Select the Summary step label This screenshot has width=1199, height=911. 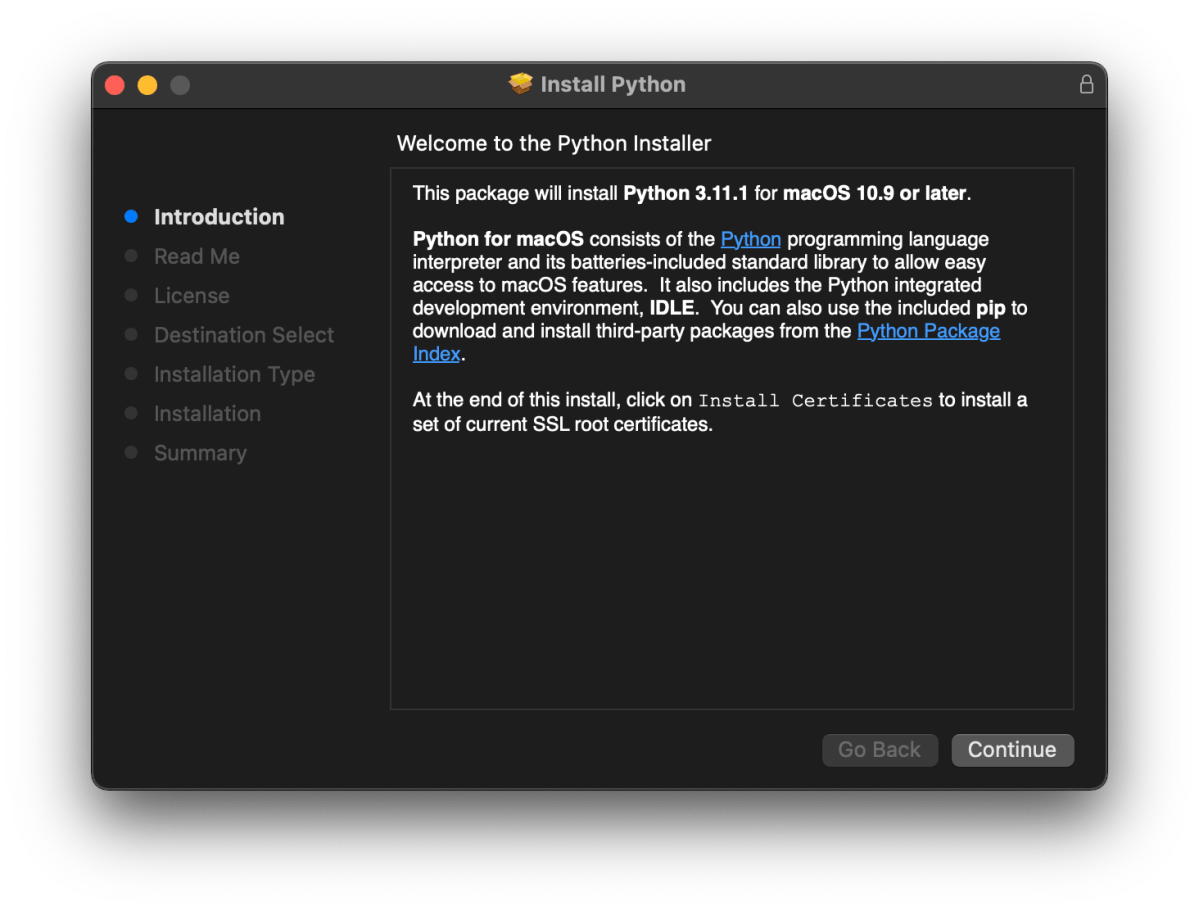(200, 454)
